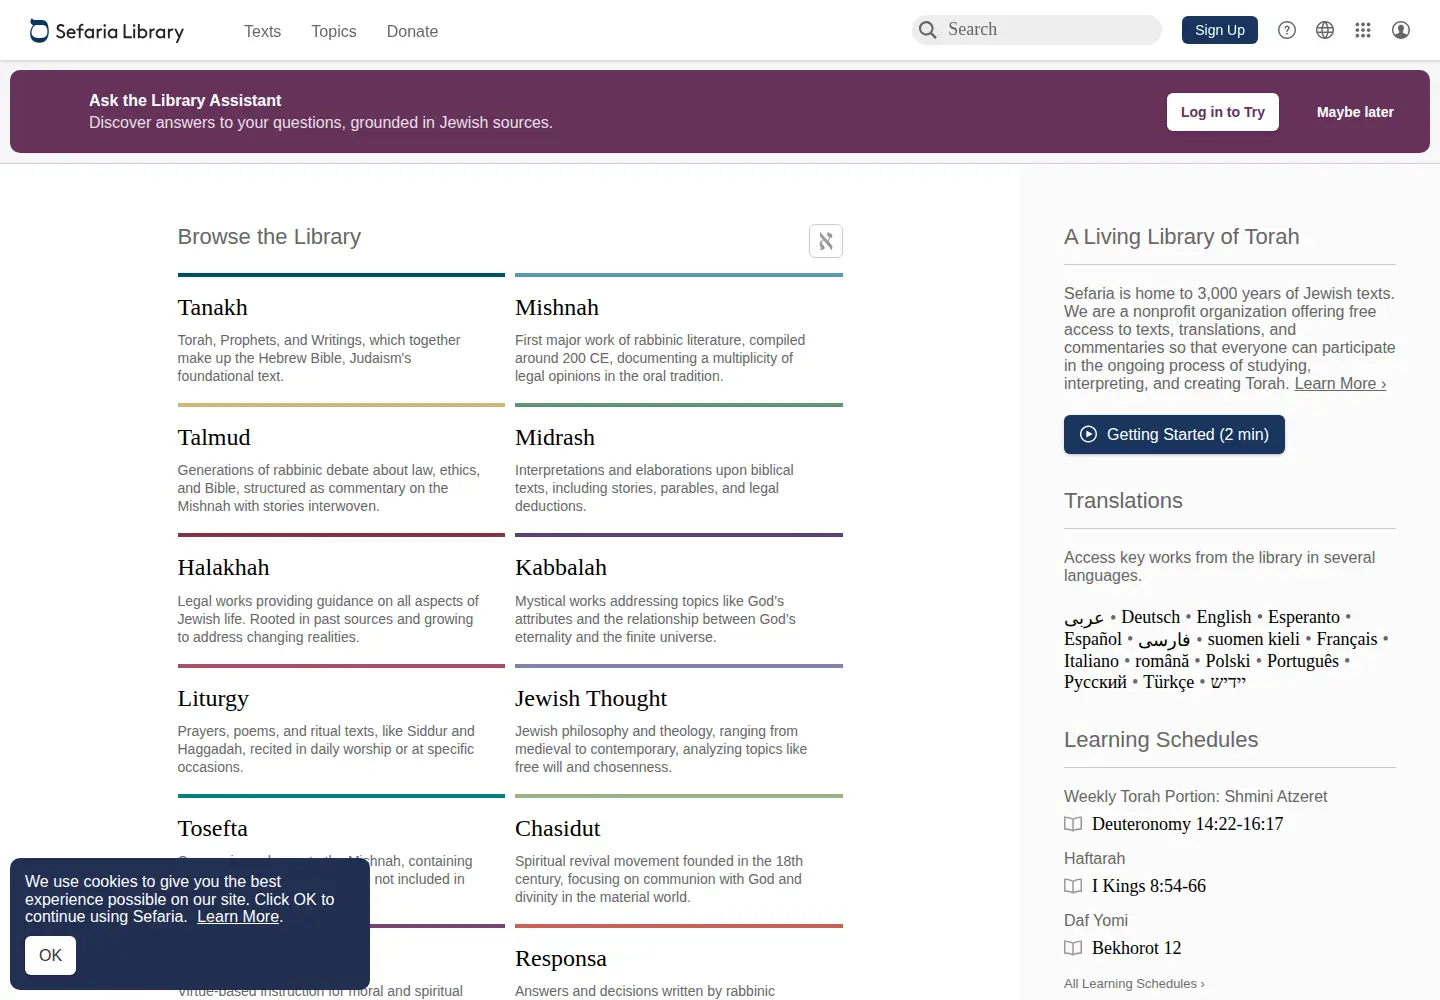Accept cookies with the OK button

(x=50, y=955)
